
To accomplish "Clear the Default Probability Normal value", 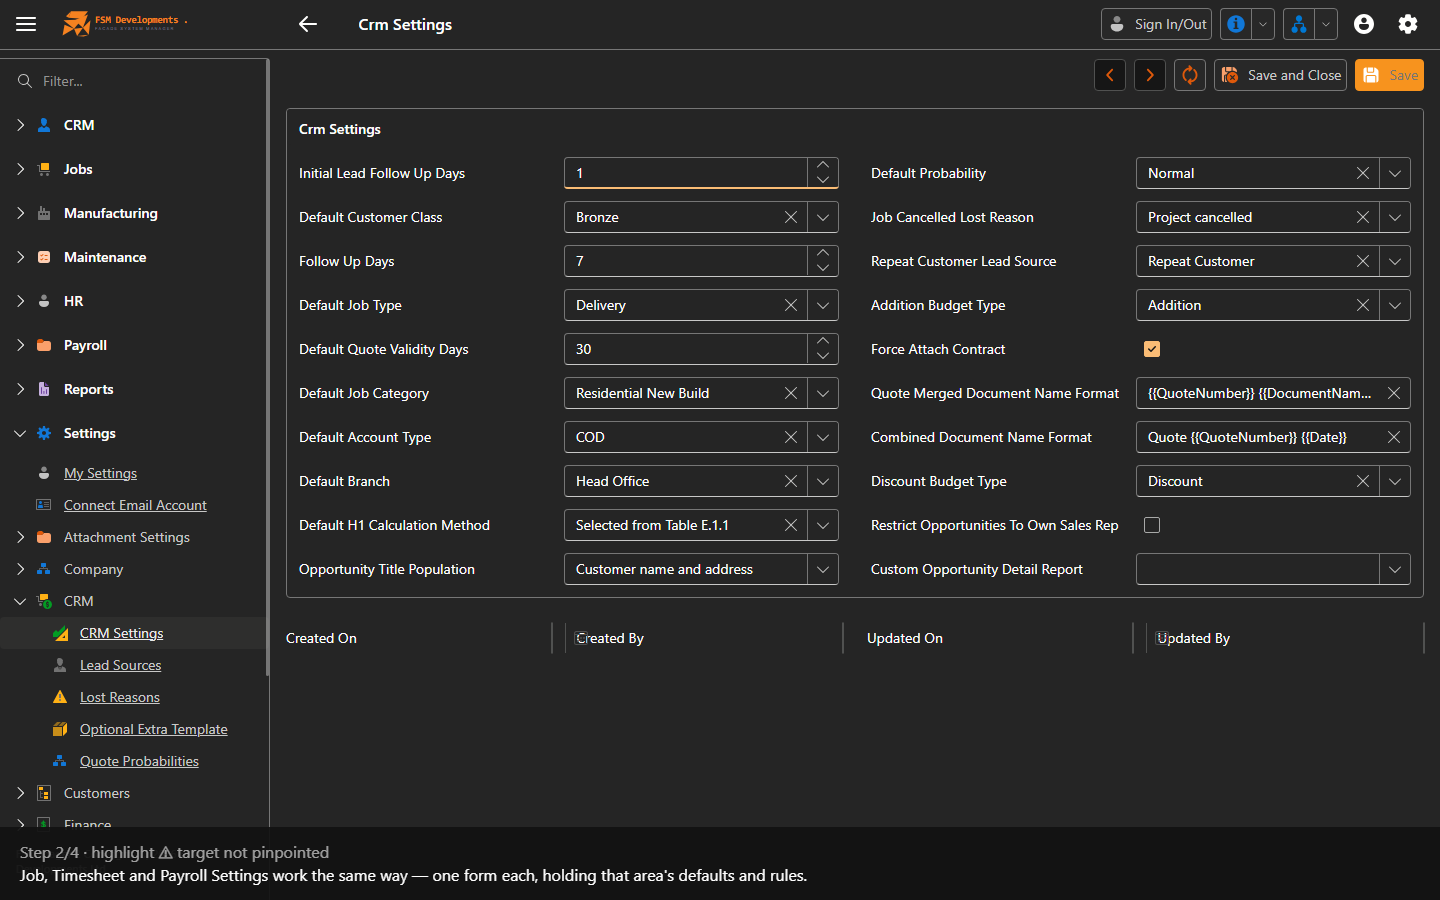I will click(x=1363, y=173).
